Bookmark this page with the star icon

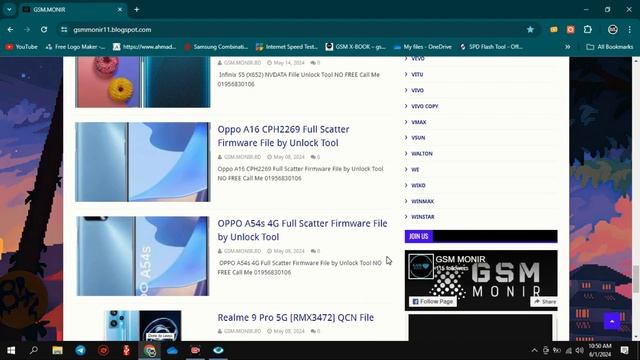point(530,29)
